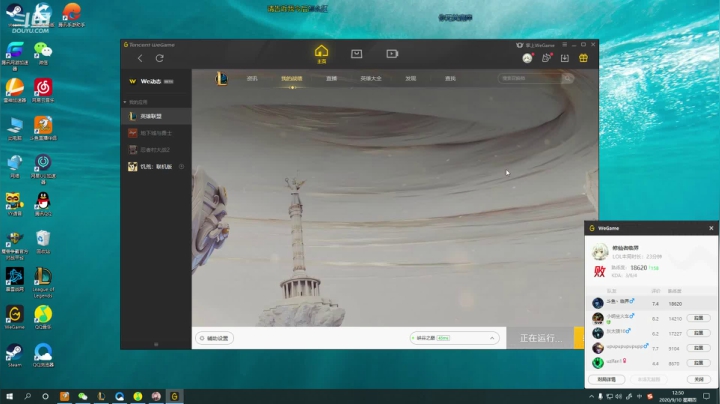Show hidden system tray icons
The image size is (720, 404).
[591, 396]
